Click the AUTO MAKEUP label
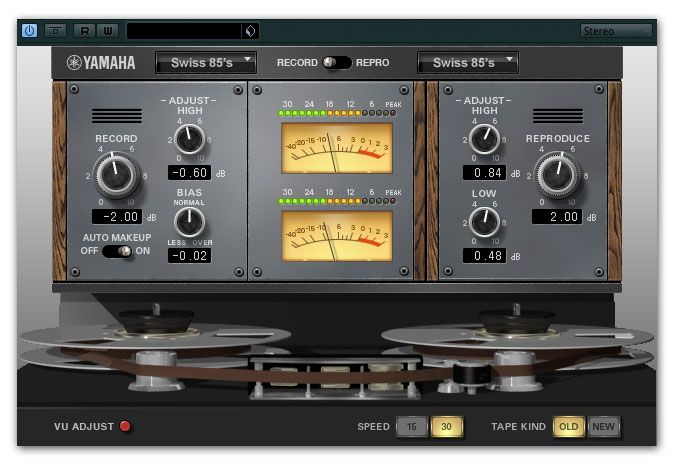The image size is (674, 467). [x=117, y=237]
